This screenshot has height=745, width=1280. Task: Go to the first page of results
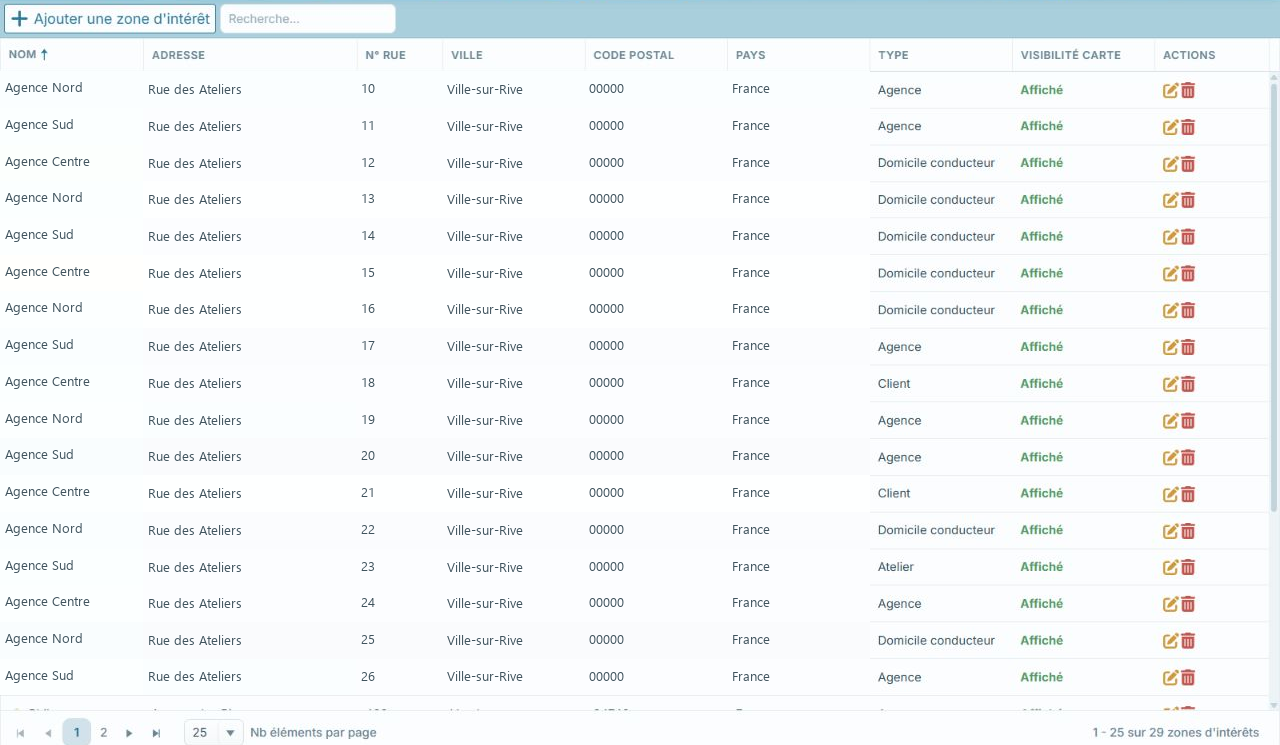[x=21, y=733]
